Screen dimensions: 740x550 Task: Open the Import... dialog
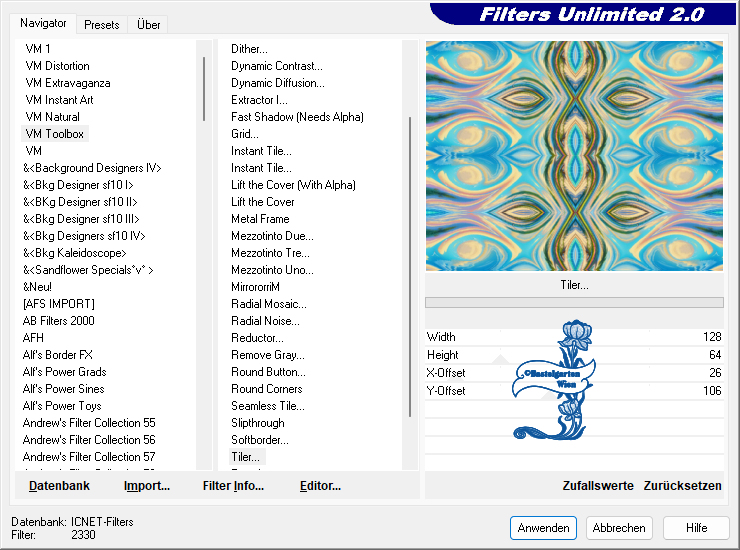point(147,486)
